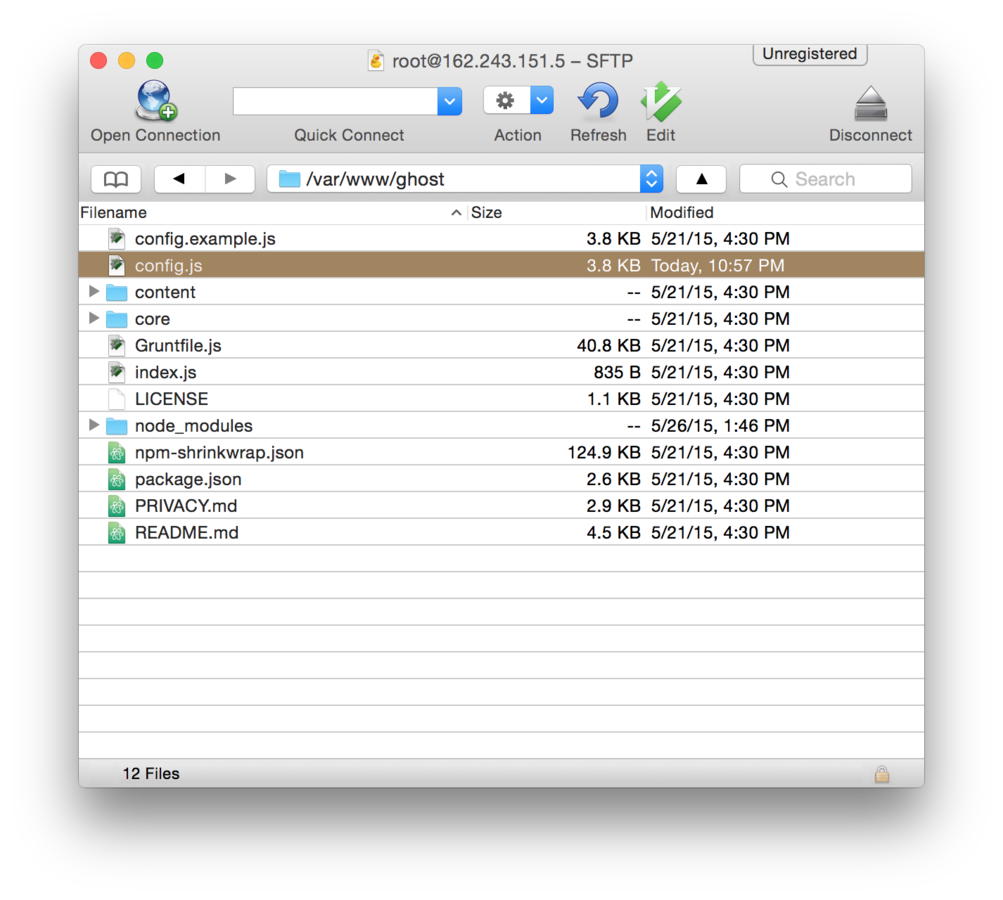Image resolution: width=1003 pixels, height=900 pixels.
Task: Select the npm-shrinkwrap.json file name
Action: (x=219, y=452)
